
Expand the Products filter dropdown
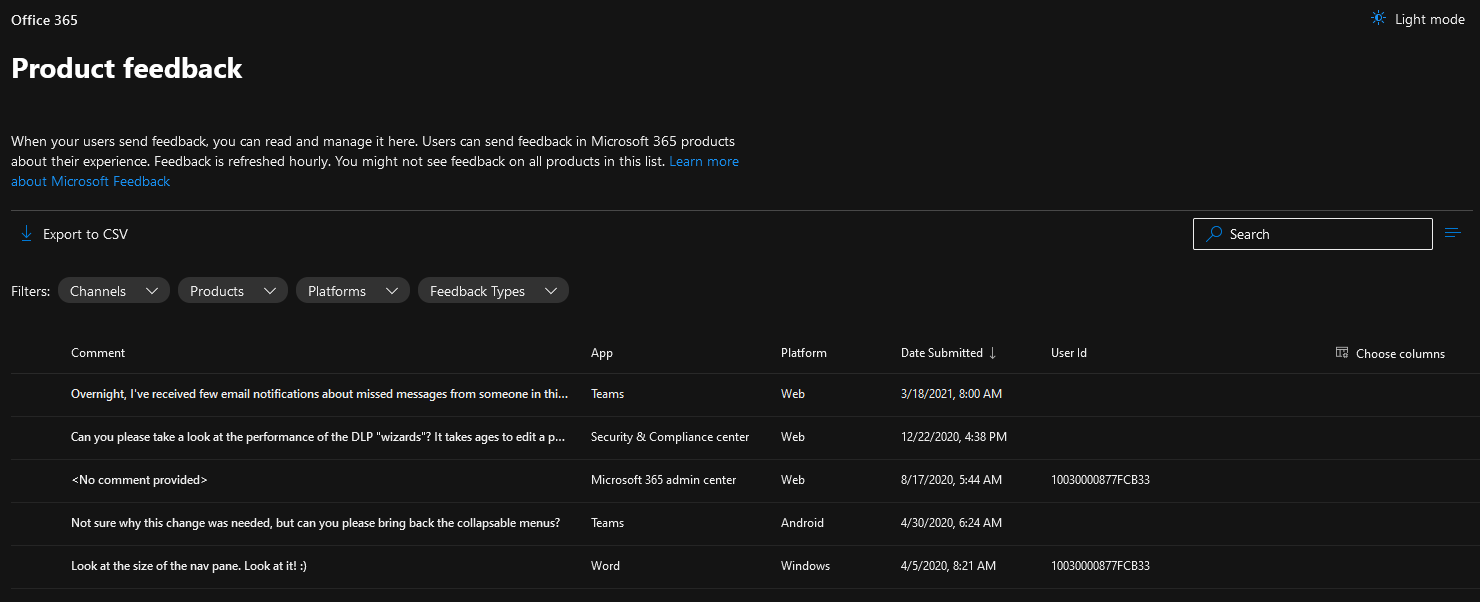(x=233, y=291)
